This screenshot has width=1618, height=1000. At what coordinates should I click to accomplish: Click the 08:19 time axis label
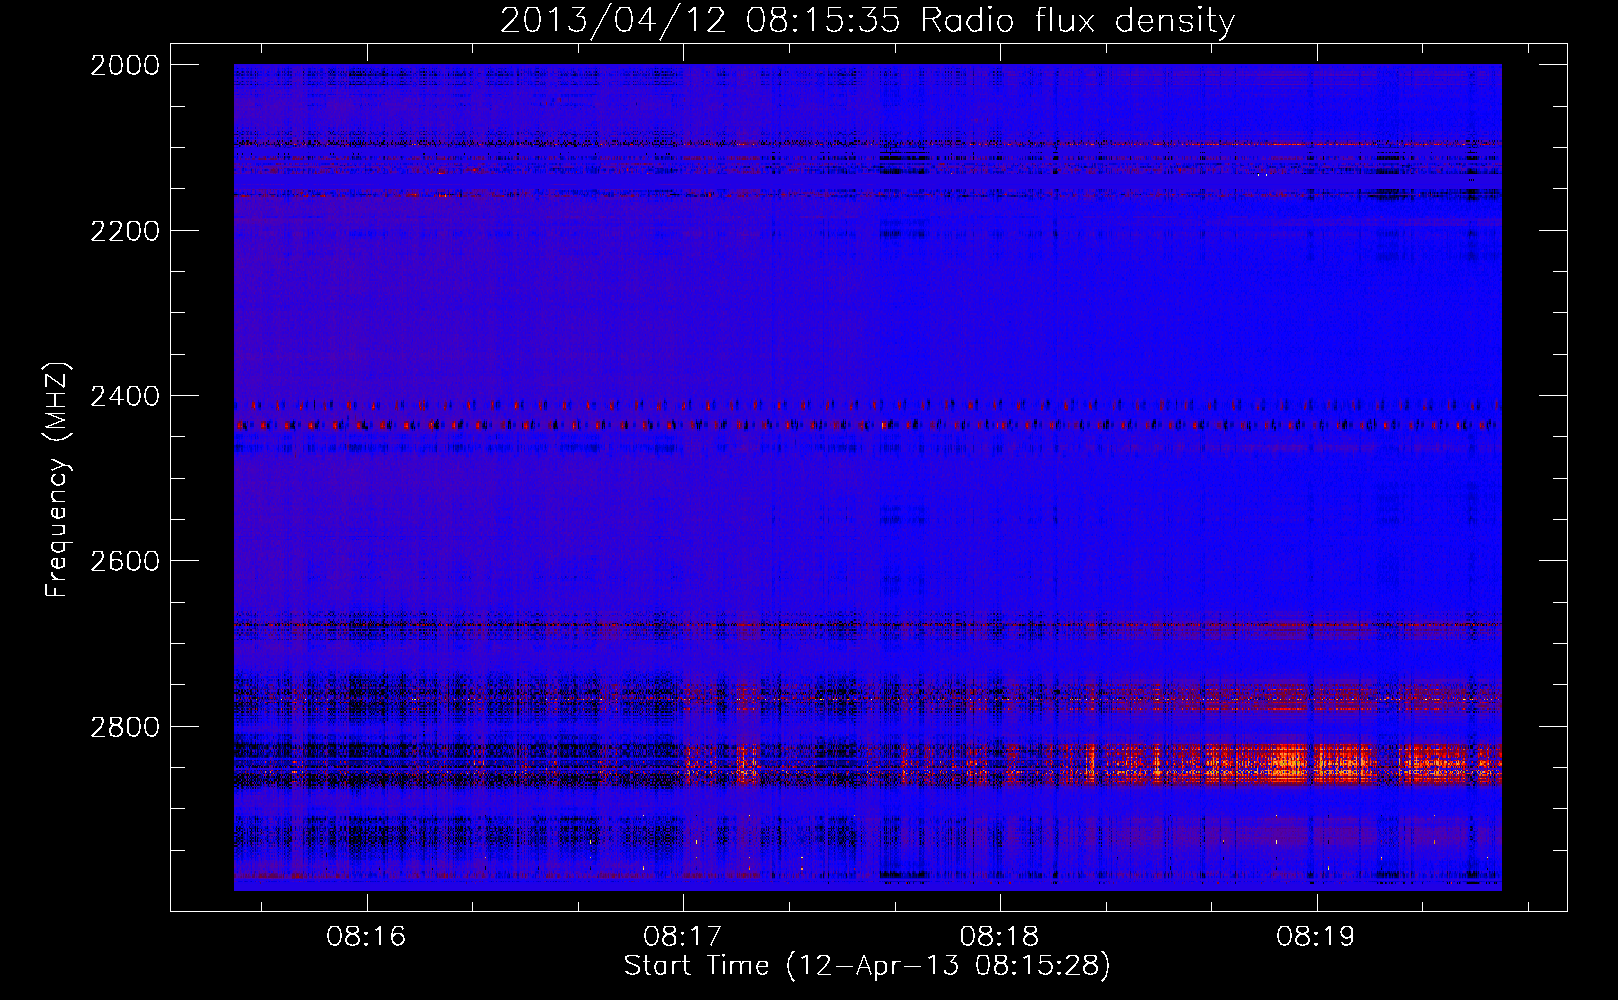pos(1316,936)
